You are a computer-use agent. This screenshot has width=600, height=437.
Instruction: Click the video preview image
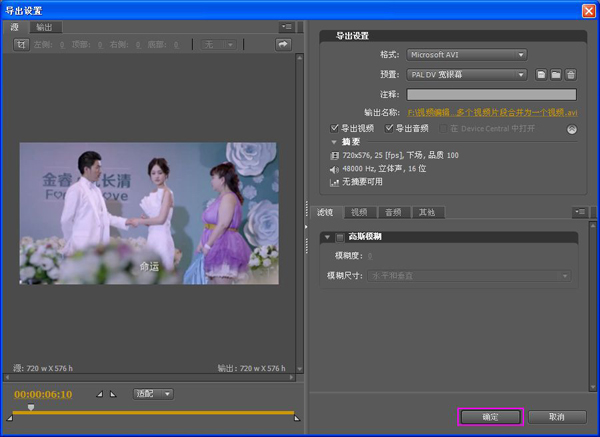pyautogui.click(x=149, y=213)
